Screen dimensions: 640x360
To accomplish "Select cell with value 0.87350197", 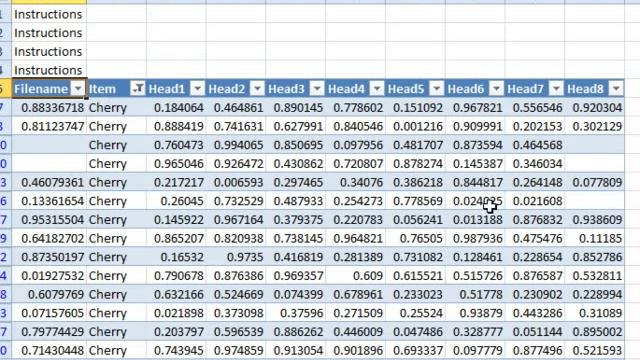I will click(x=49, y=257).
